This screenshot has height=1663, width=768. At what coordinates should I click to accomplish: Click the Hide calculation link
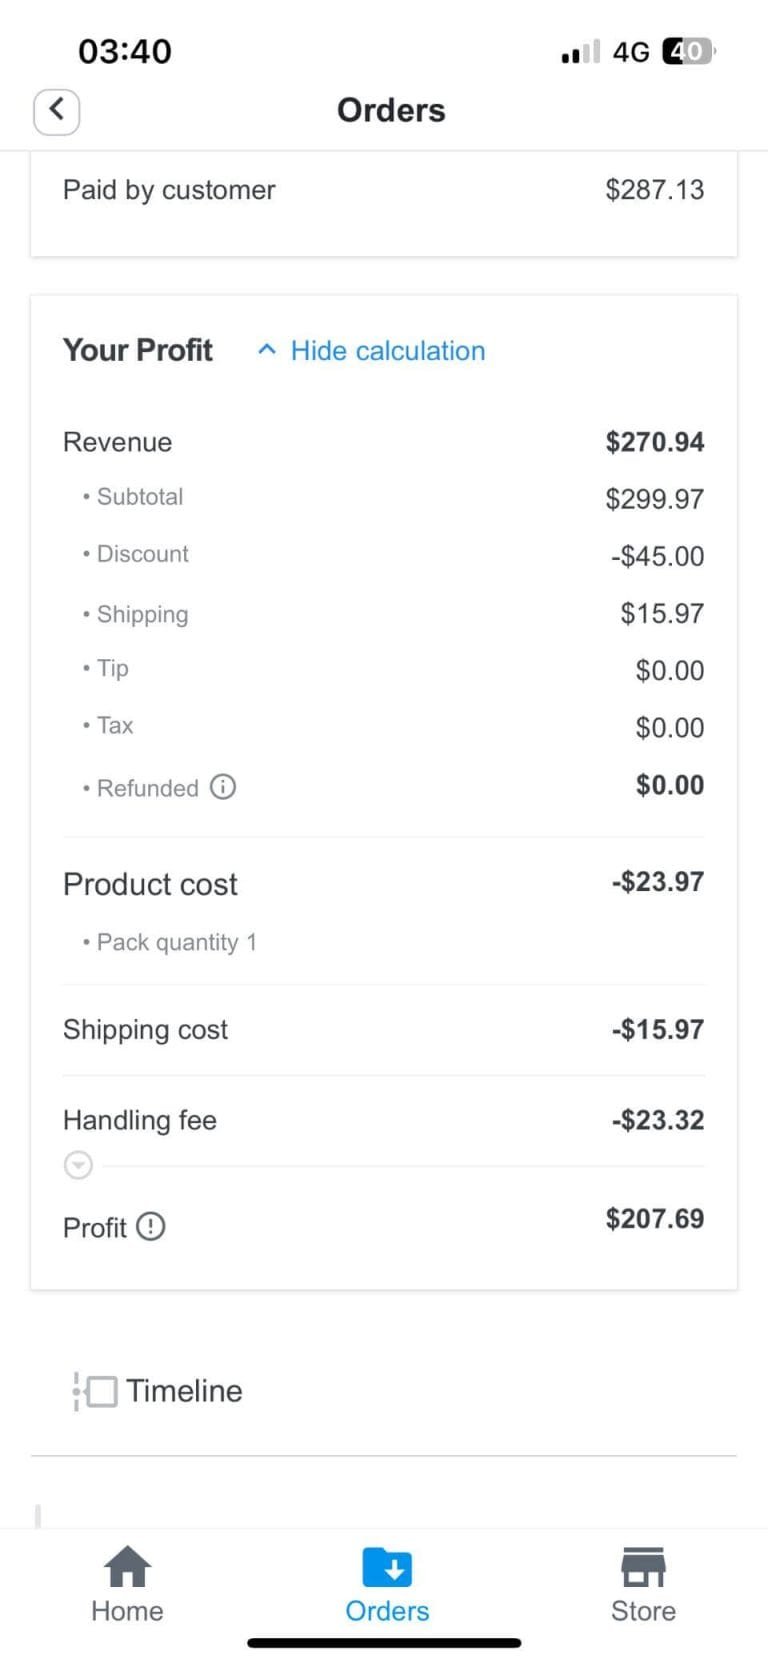pos(388,351)
